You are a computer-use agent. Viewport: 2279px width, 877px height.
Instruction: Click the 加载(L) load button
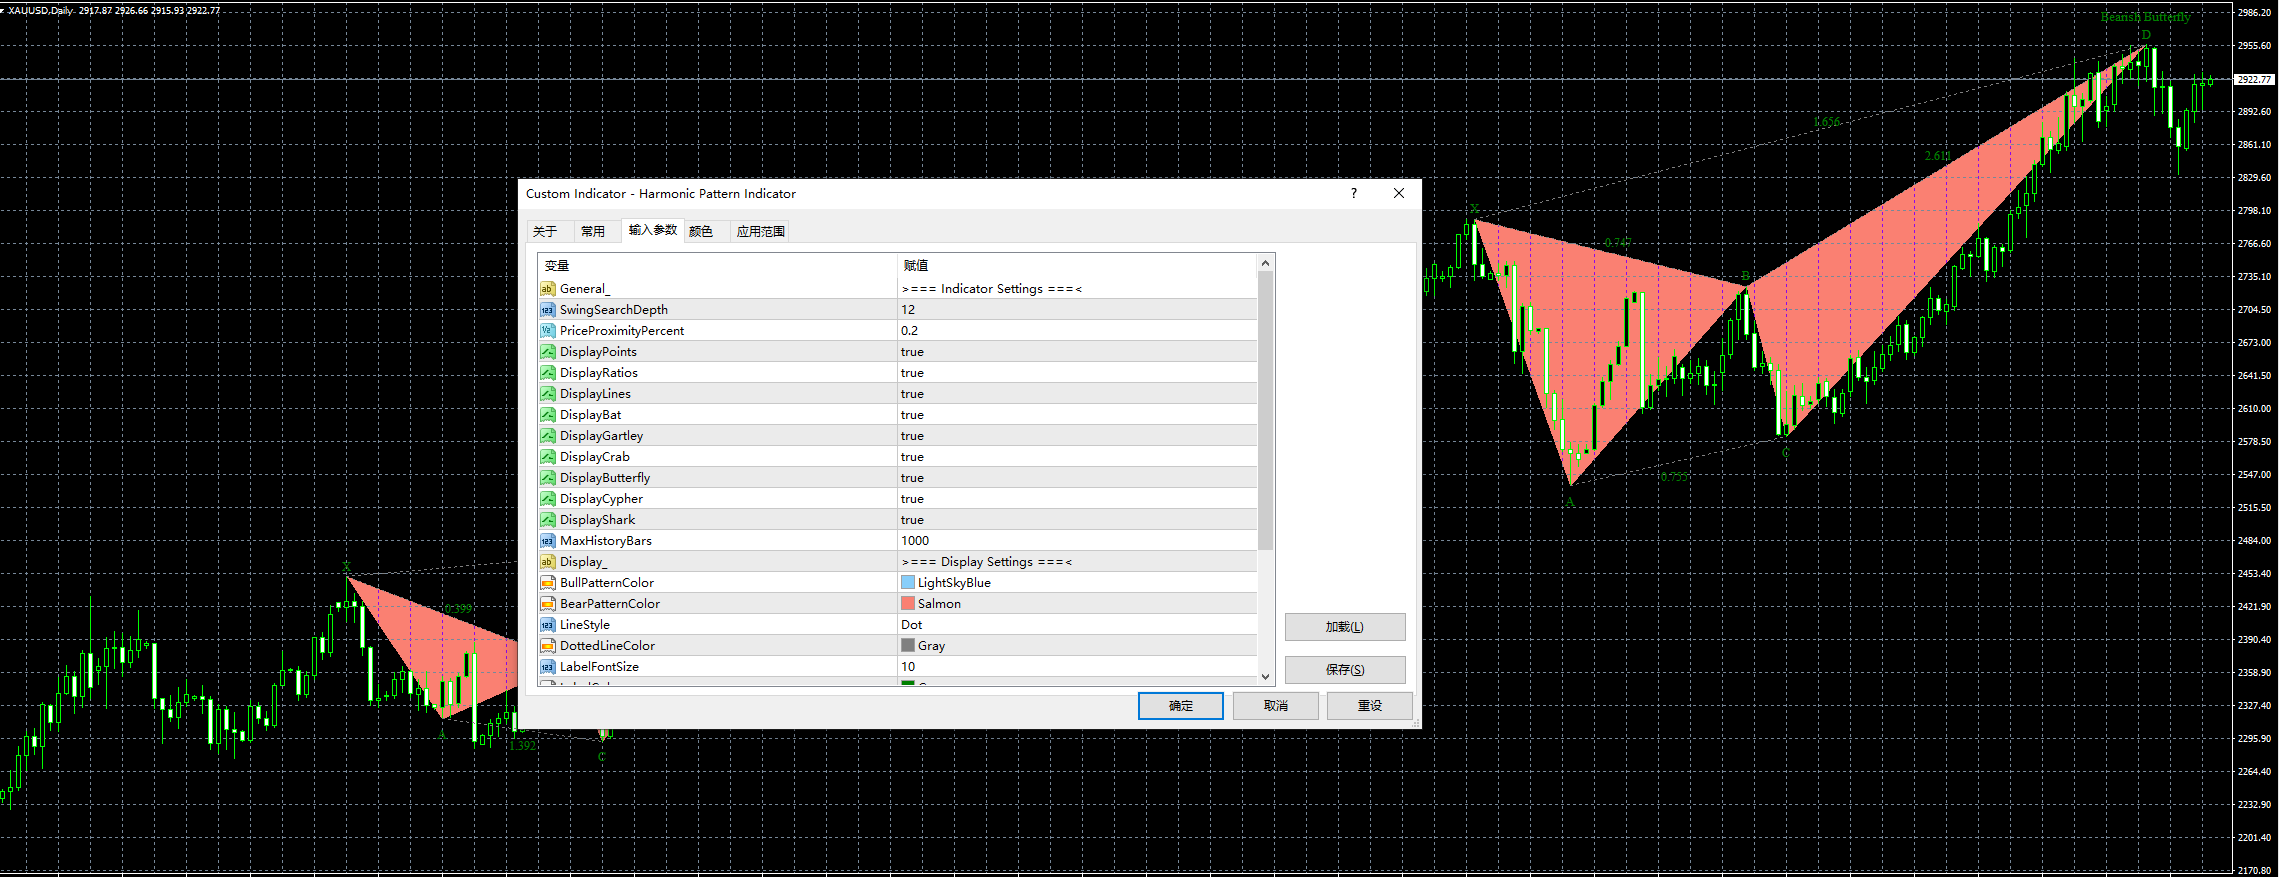(1345, 627)
